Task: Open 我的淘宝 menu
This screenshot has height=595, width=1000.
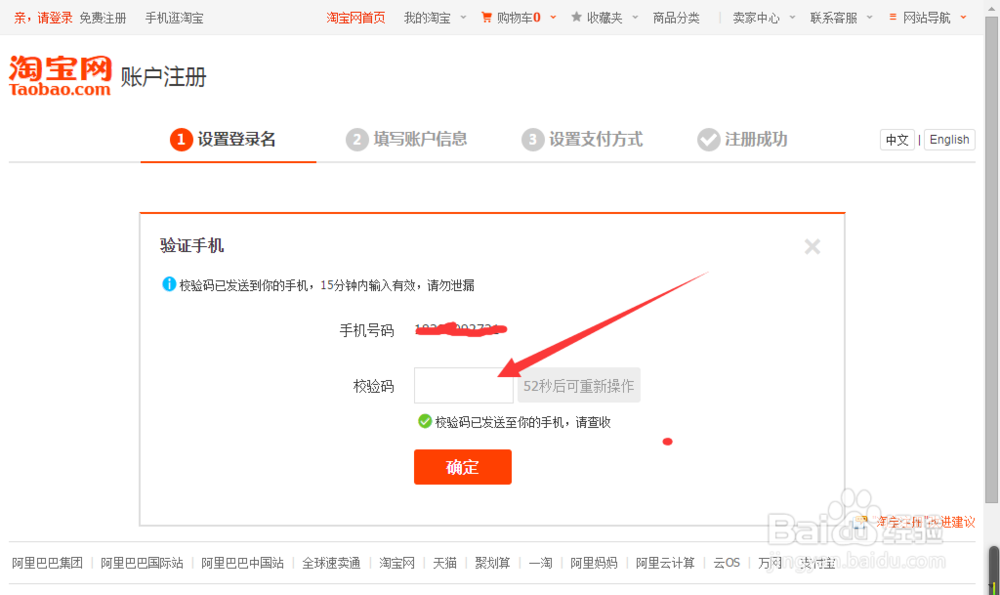Action: [x=427, y=18]
